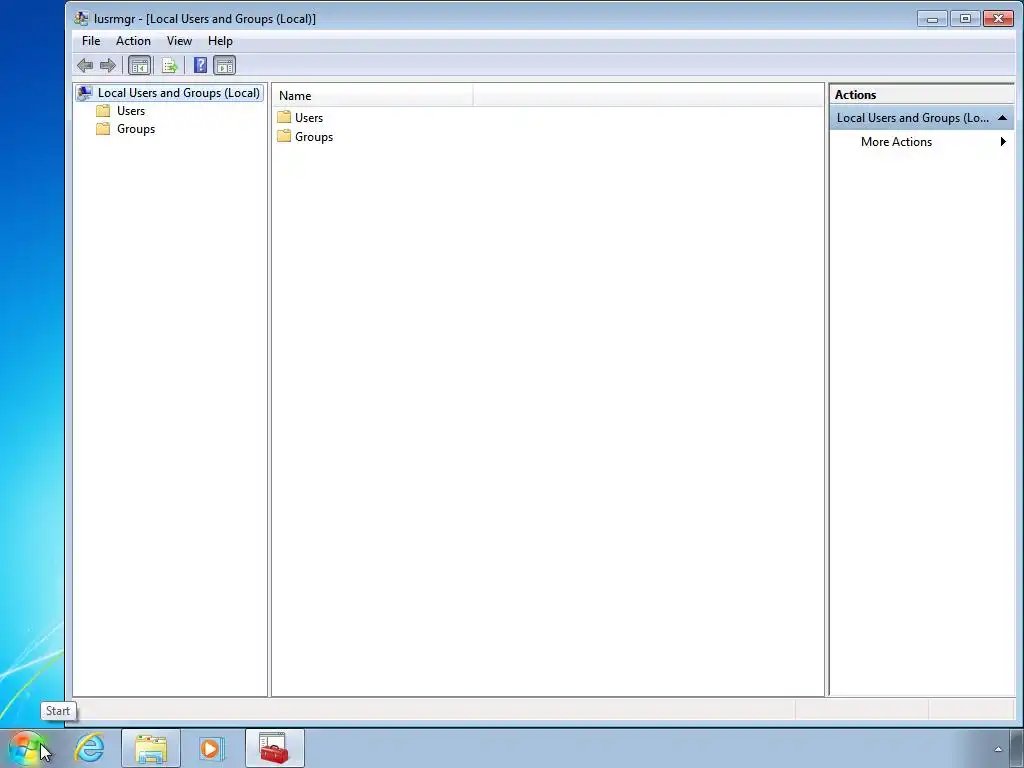Maximize the lusrmgr window
Screen dimensions: 1024x768
click(x=965, y=18)
